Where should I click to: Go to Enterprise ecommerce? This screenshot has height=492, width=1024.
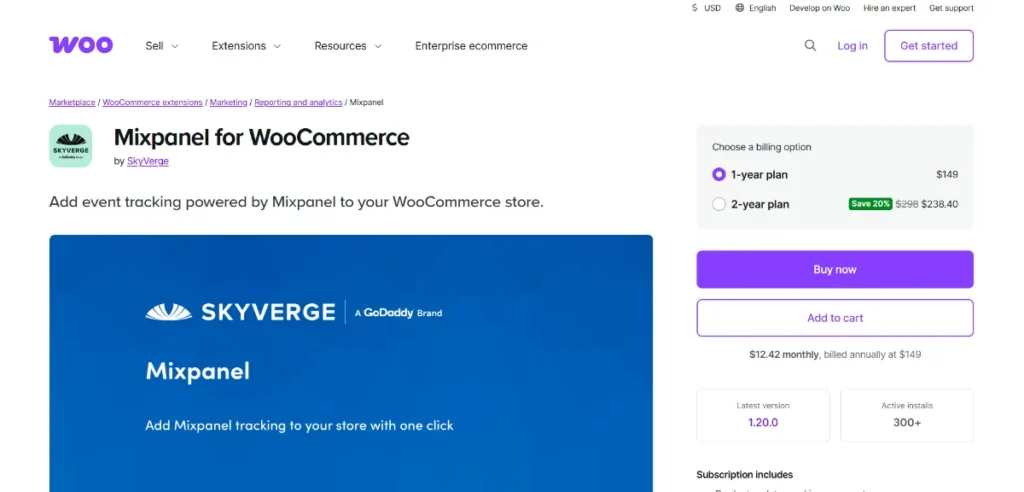[x=471, y=46]
